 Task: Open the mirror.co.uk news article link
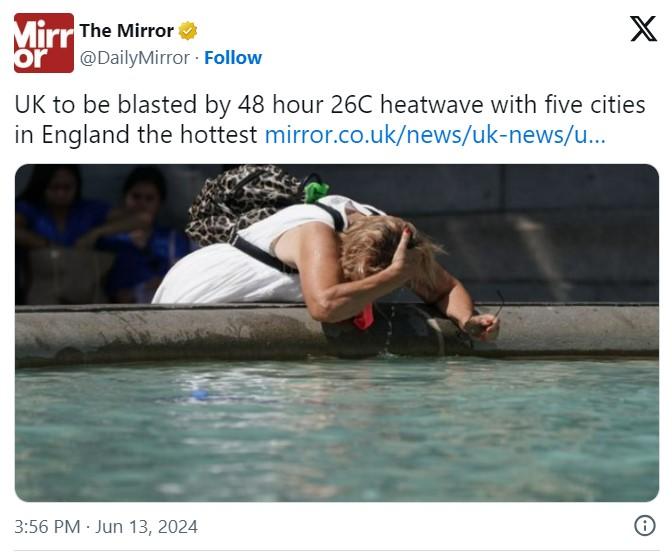[x=435, y=135]
